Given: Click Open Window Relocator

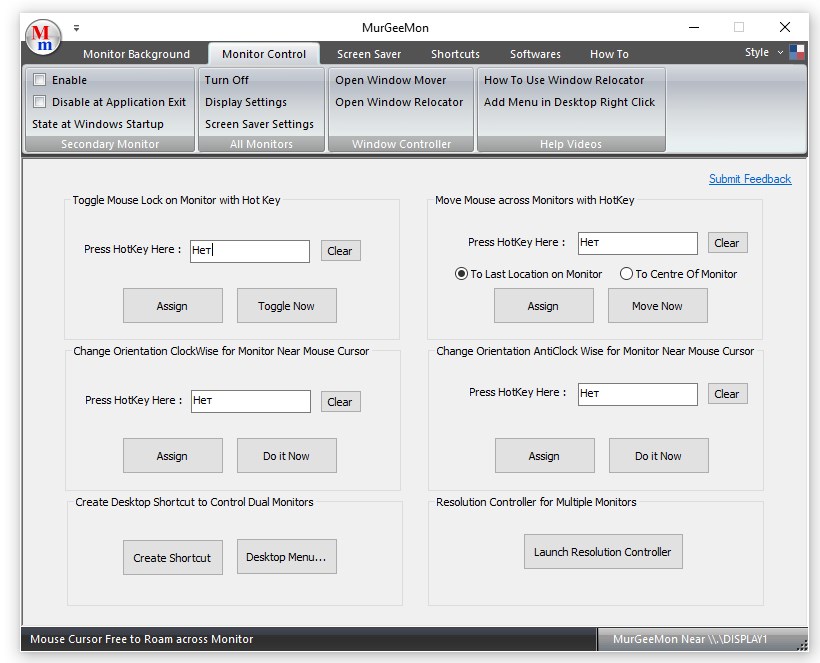Looking at the screenshot, I should click(x=399, y=102).
